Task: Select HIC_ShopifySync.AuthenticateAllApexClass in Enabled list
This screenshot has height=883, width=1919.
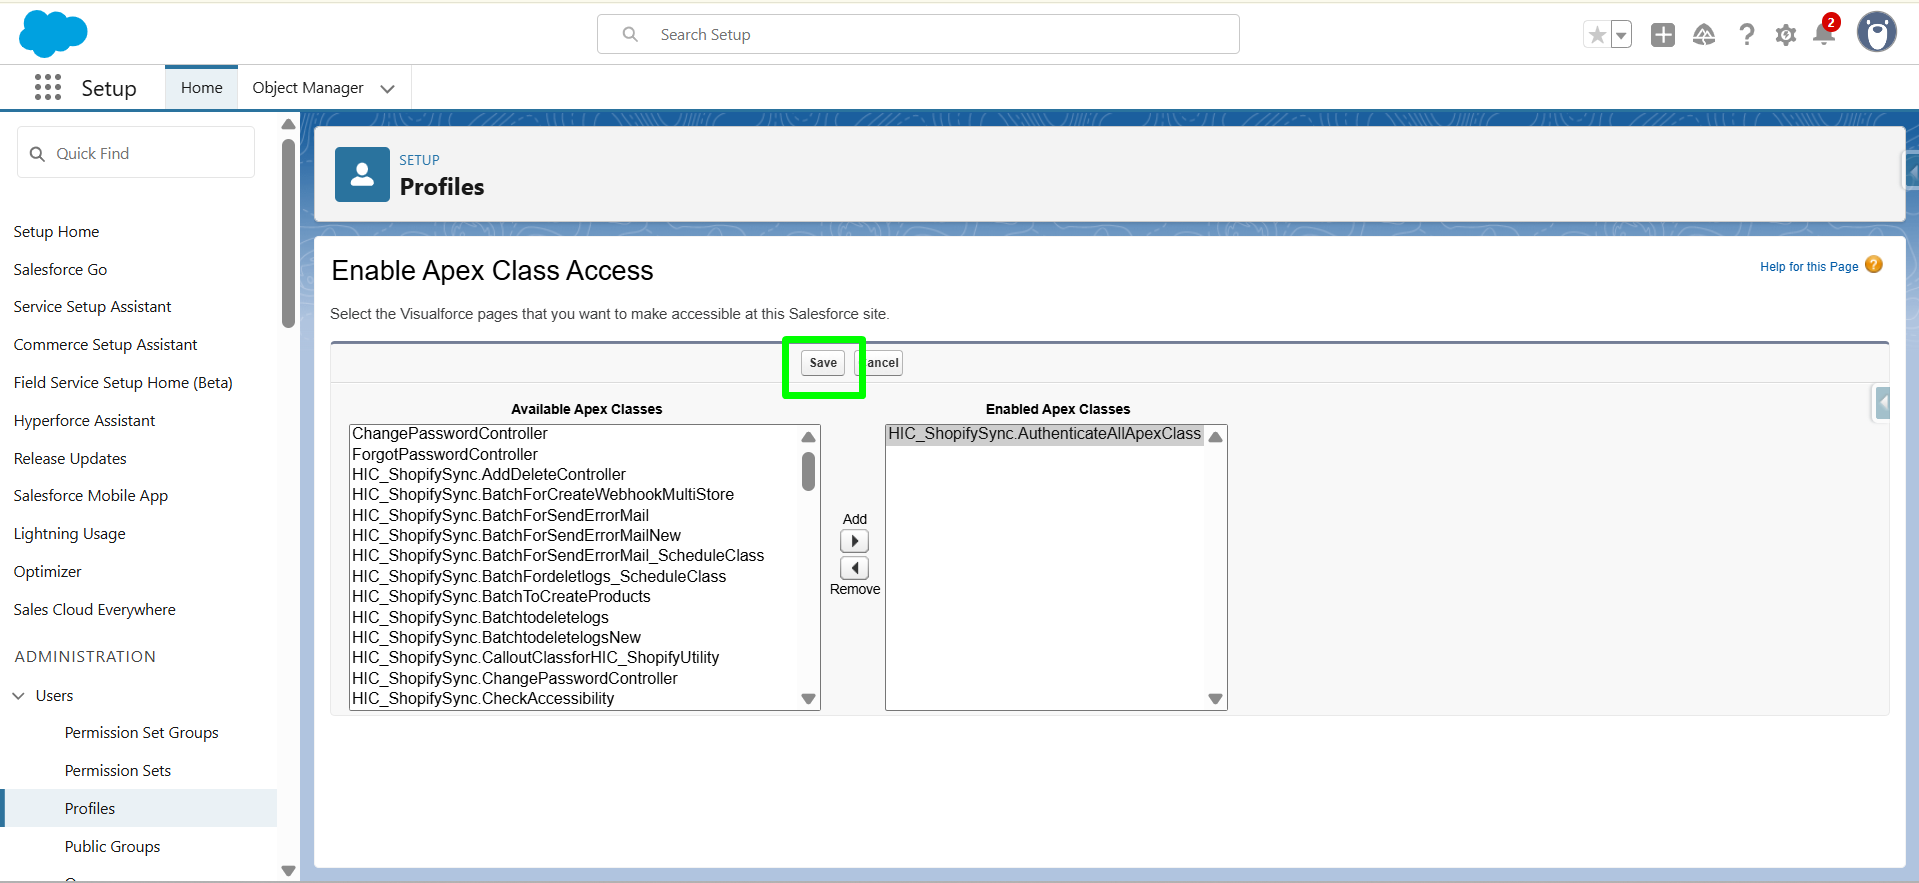Action: click(x=1044, y=434)
